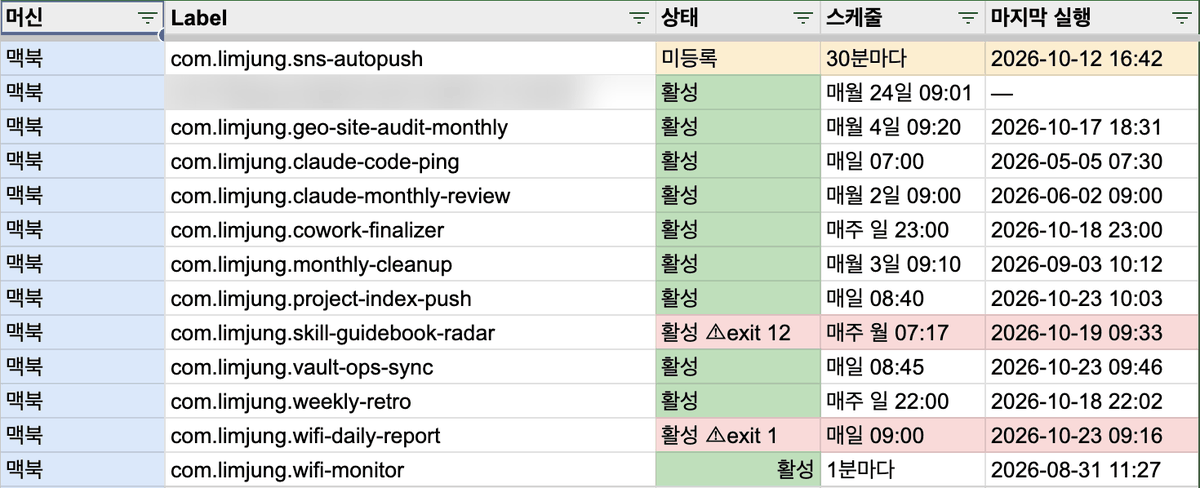Click the 1분마다 schedule cell

[902, 470]
